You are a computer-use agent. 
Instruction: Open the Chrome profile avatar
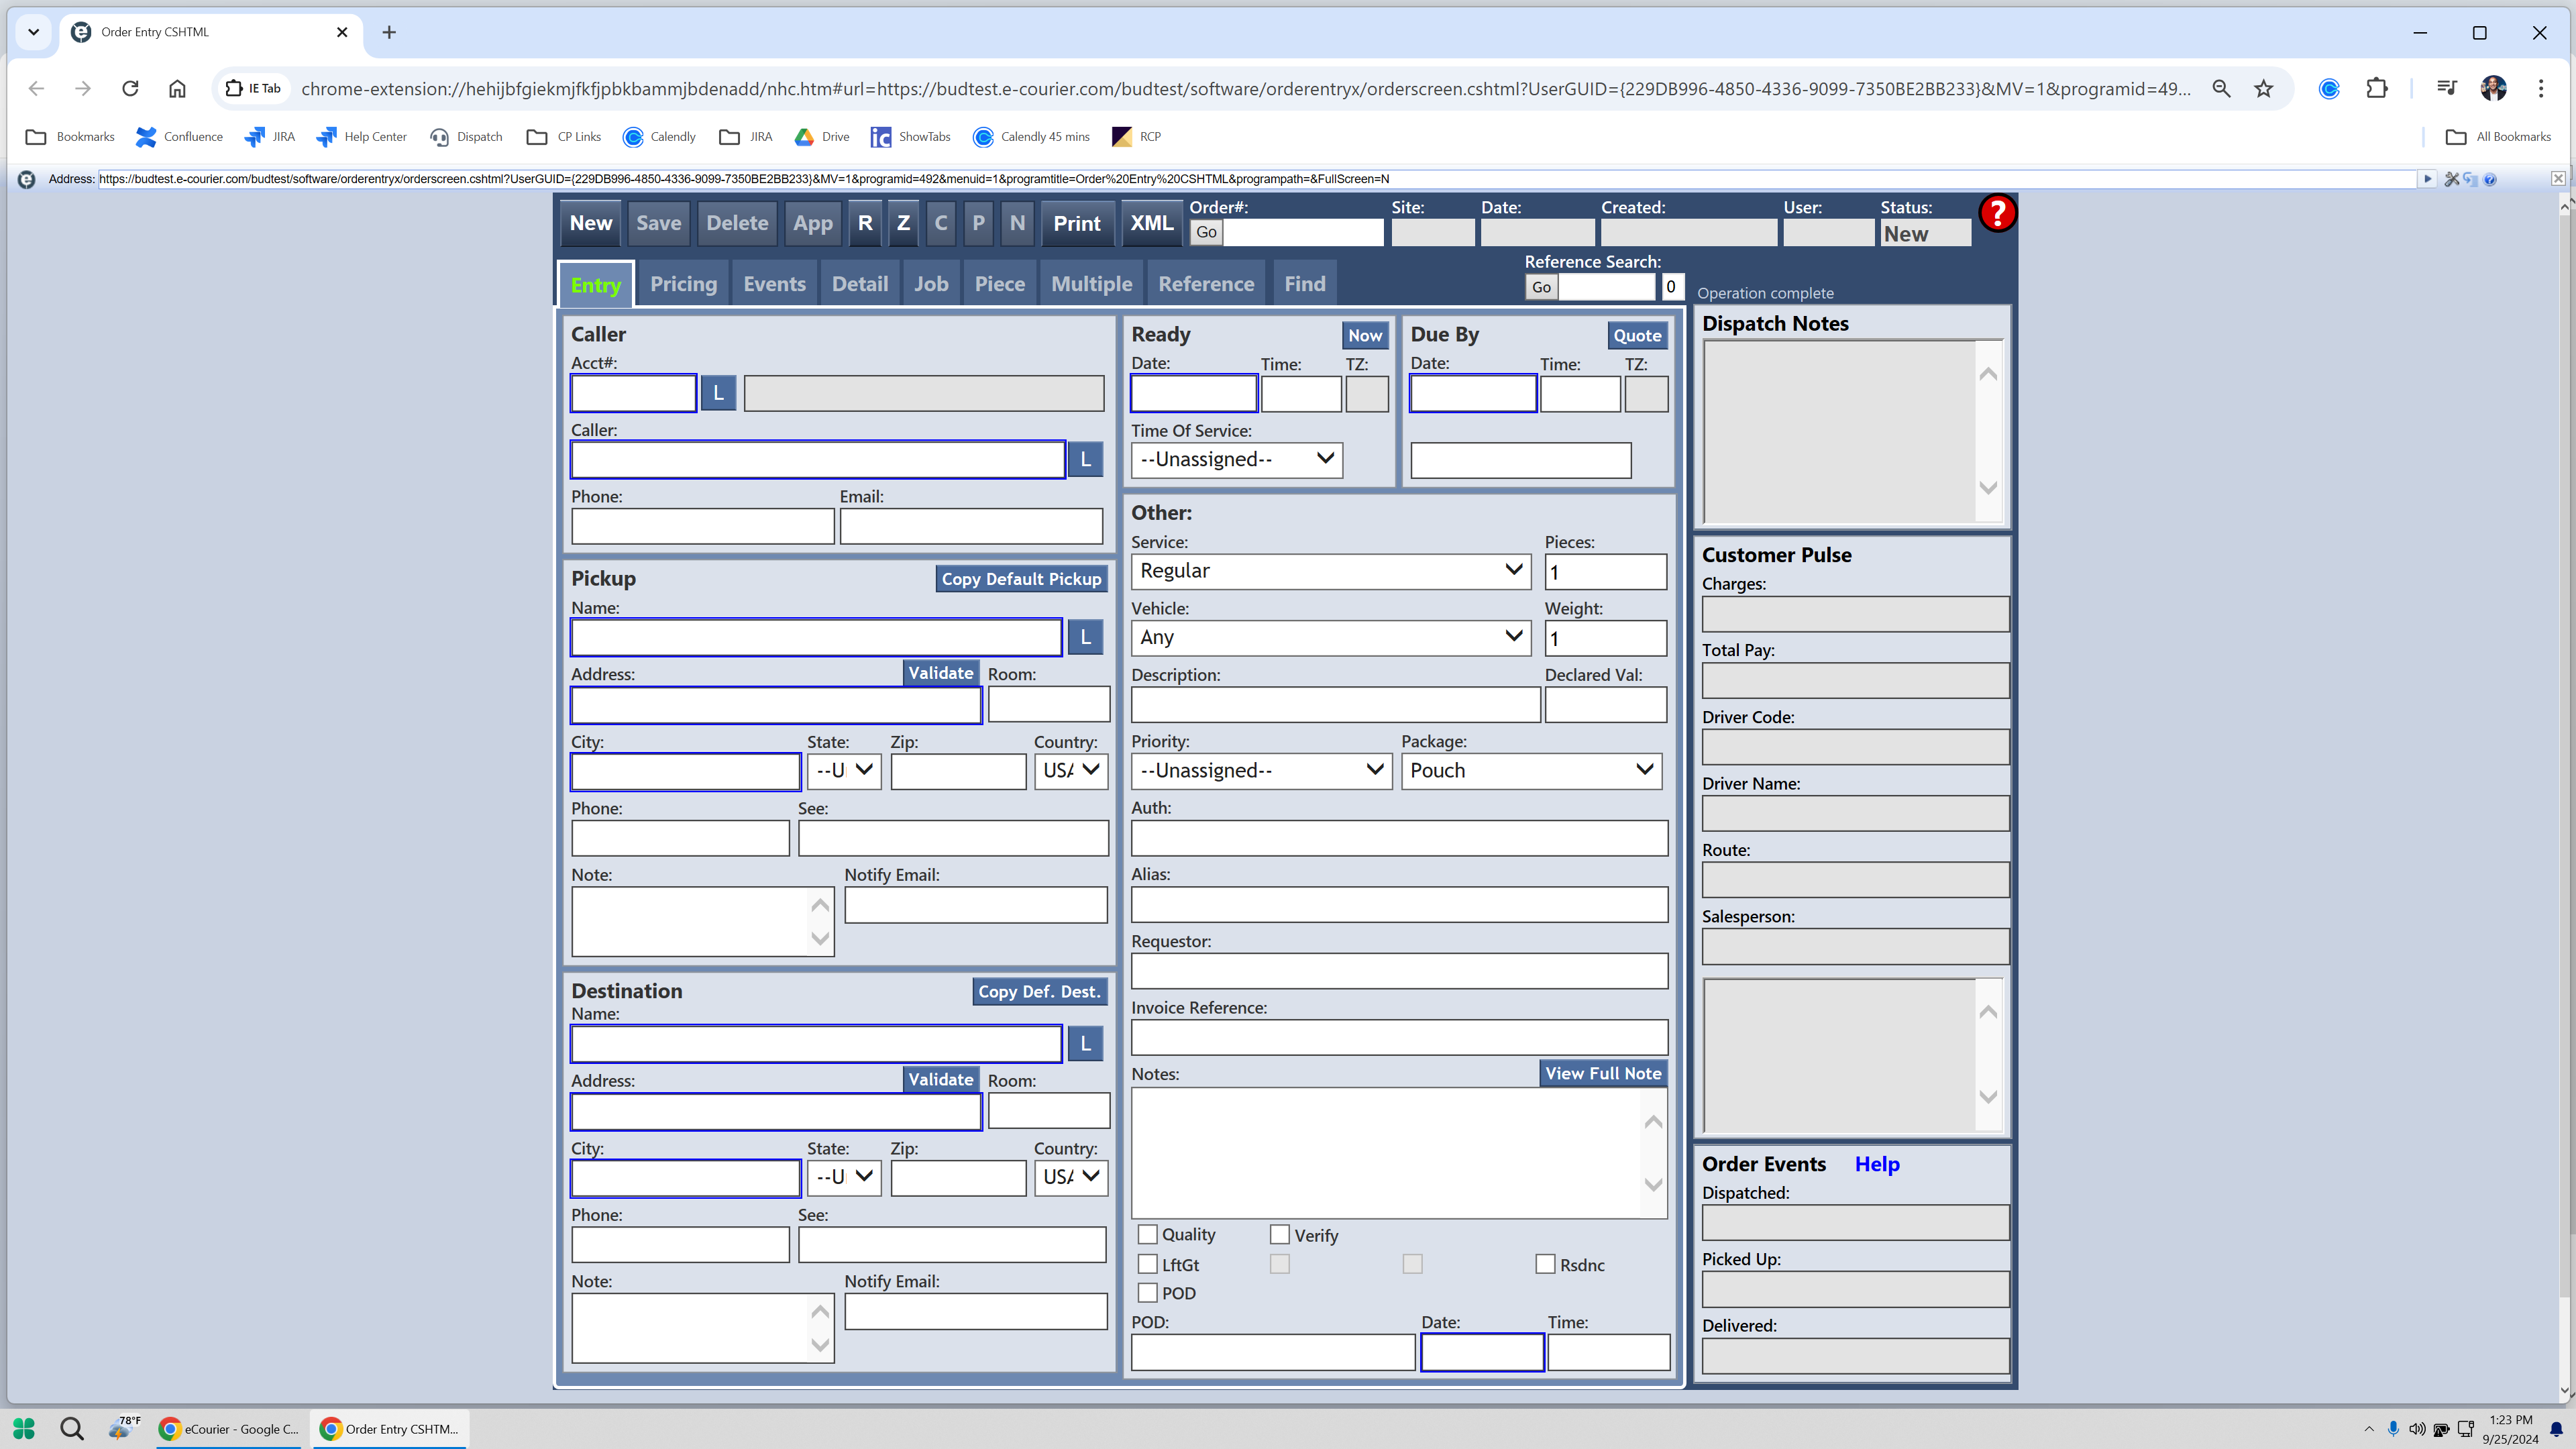[2493, 89]
